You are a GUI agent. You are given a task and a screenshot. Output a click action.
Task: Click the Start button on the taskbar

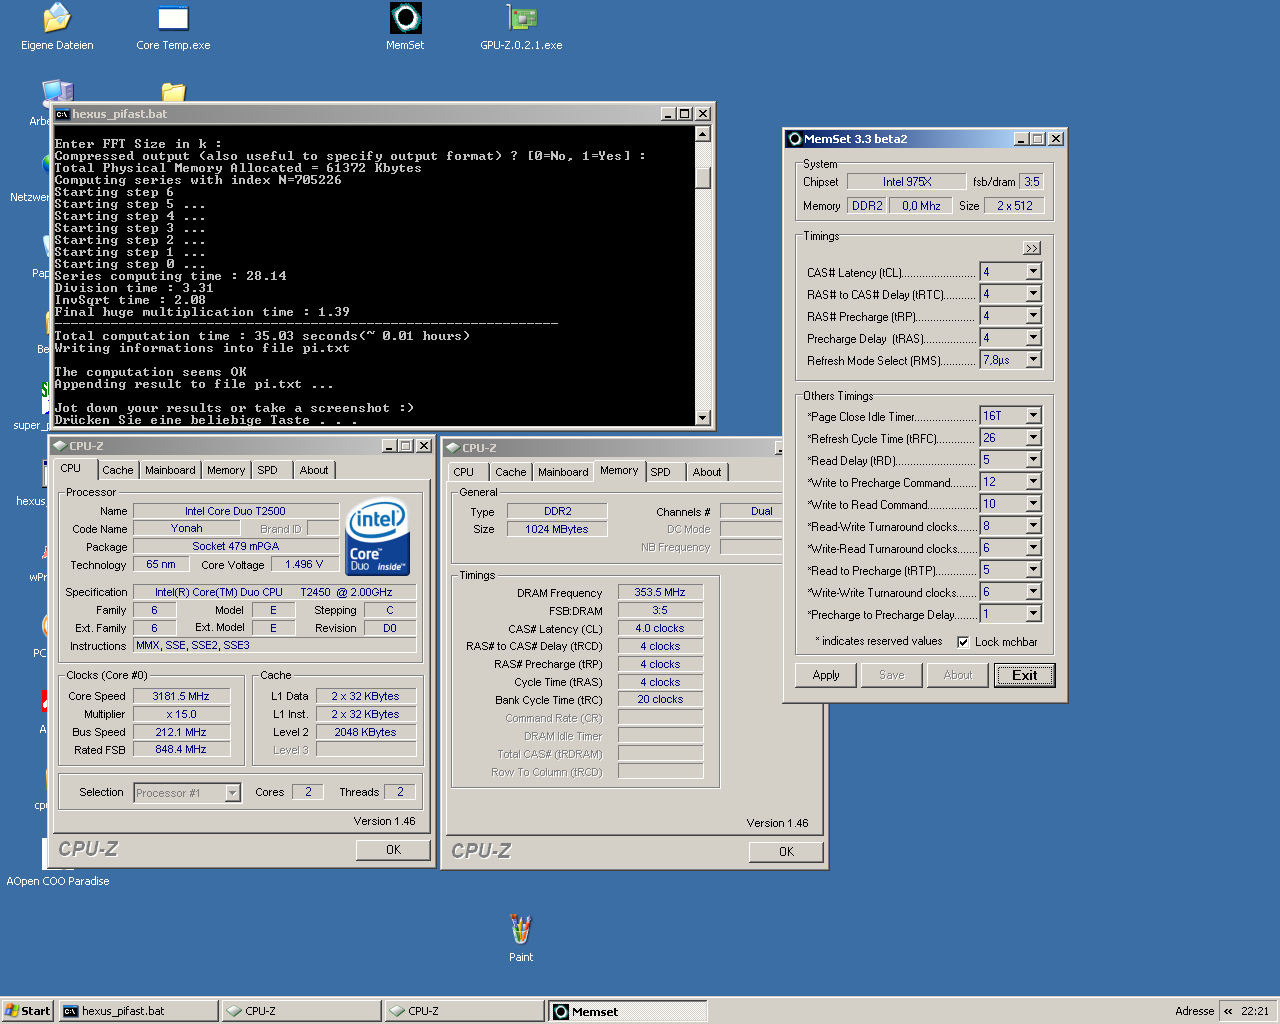pyautogui.click(x=28, y=1011)
